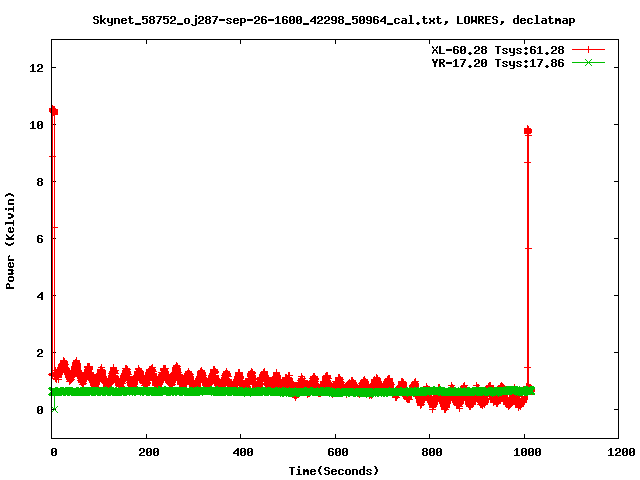This screenshot has width=640, height=480.
Task: Click the Power (Kelvin) y-axis label
Action: coord(10,241)
